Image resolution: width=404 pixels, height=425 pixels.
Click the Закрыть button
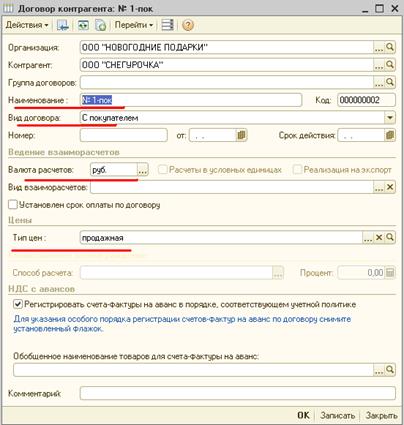click(381, 415)
